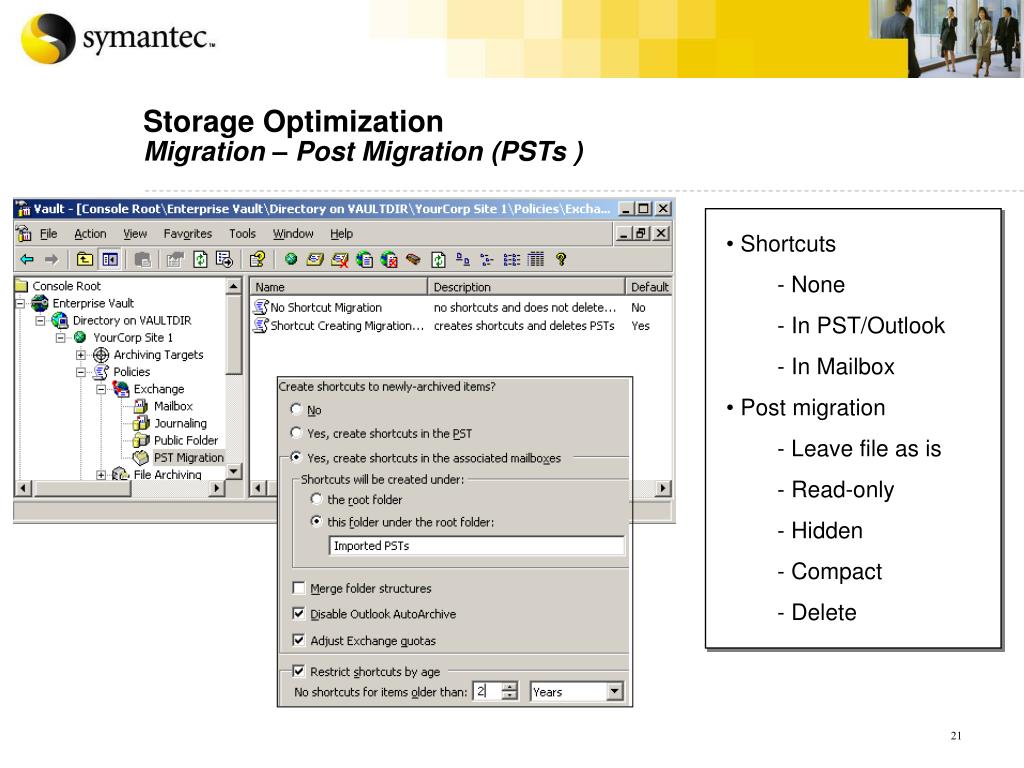
Task: Open the Help menu
Action: click(x=341, y=234)
